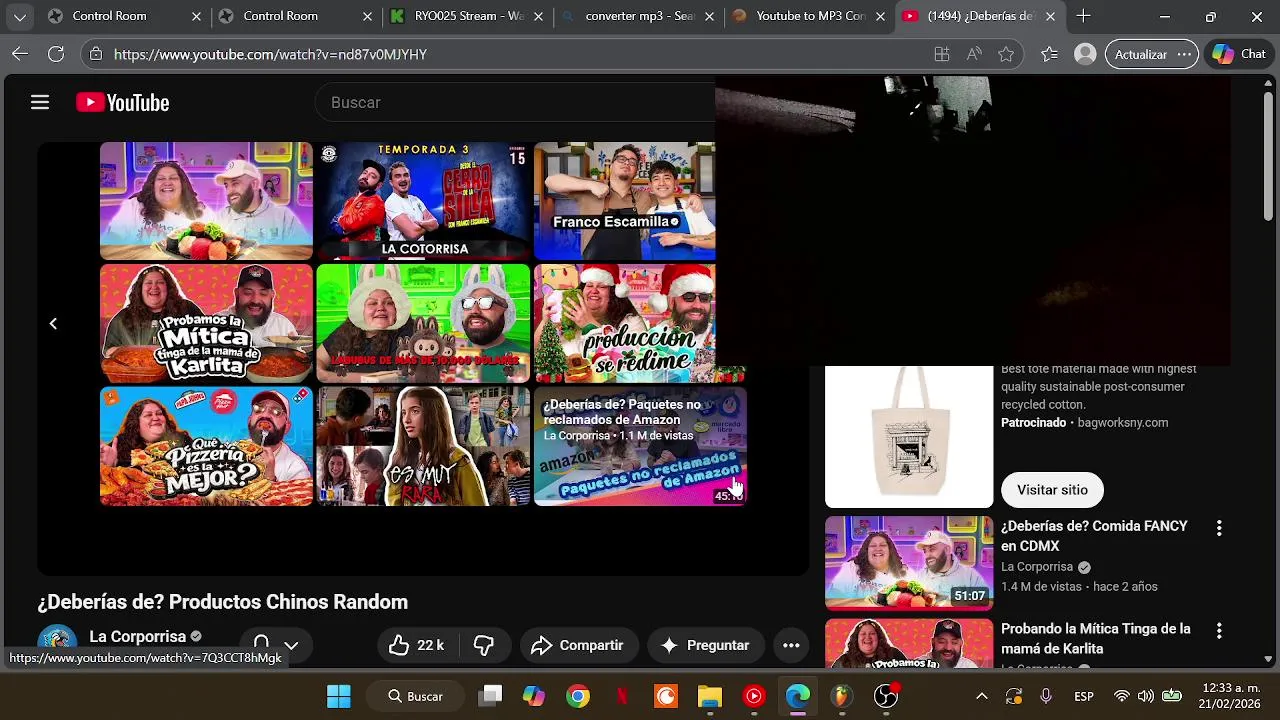
Task: Open La Corporrisa channel avatar
Action: [x=57, y=643]
